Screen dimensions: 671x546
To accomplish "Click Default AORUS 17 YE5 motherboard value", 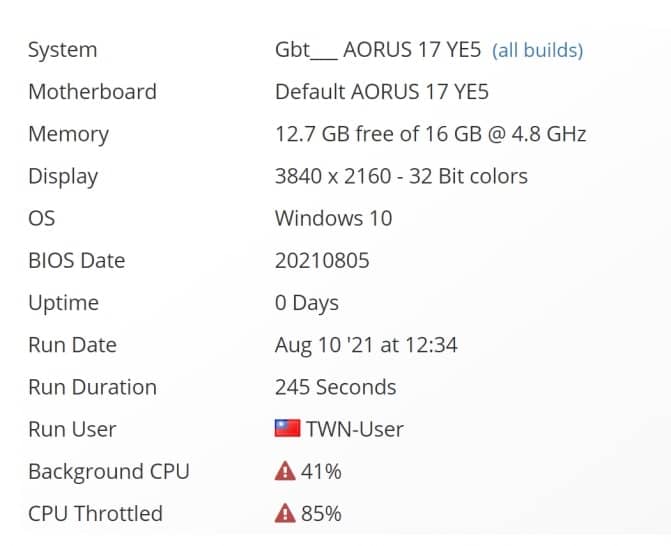I will (382, 92).
